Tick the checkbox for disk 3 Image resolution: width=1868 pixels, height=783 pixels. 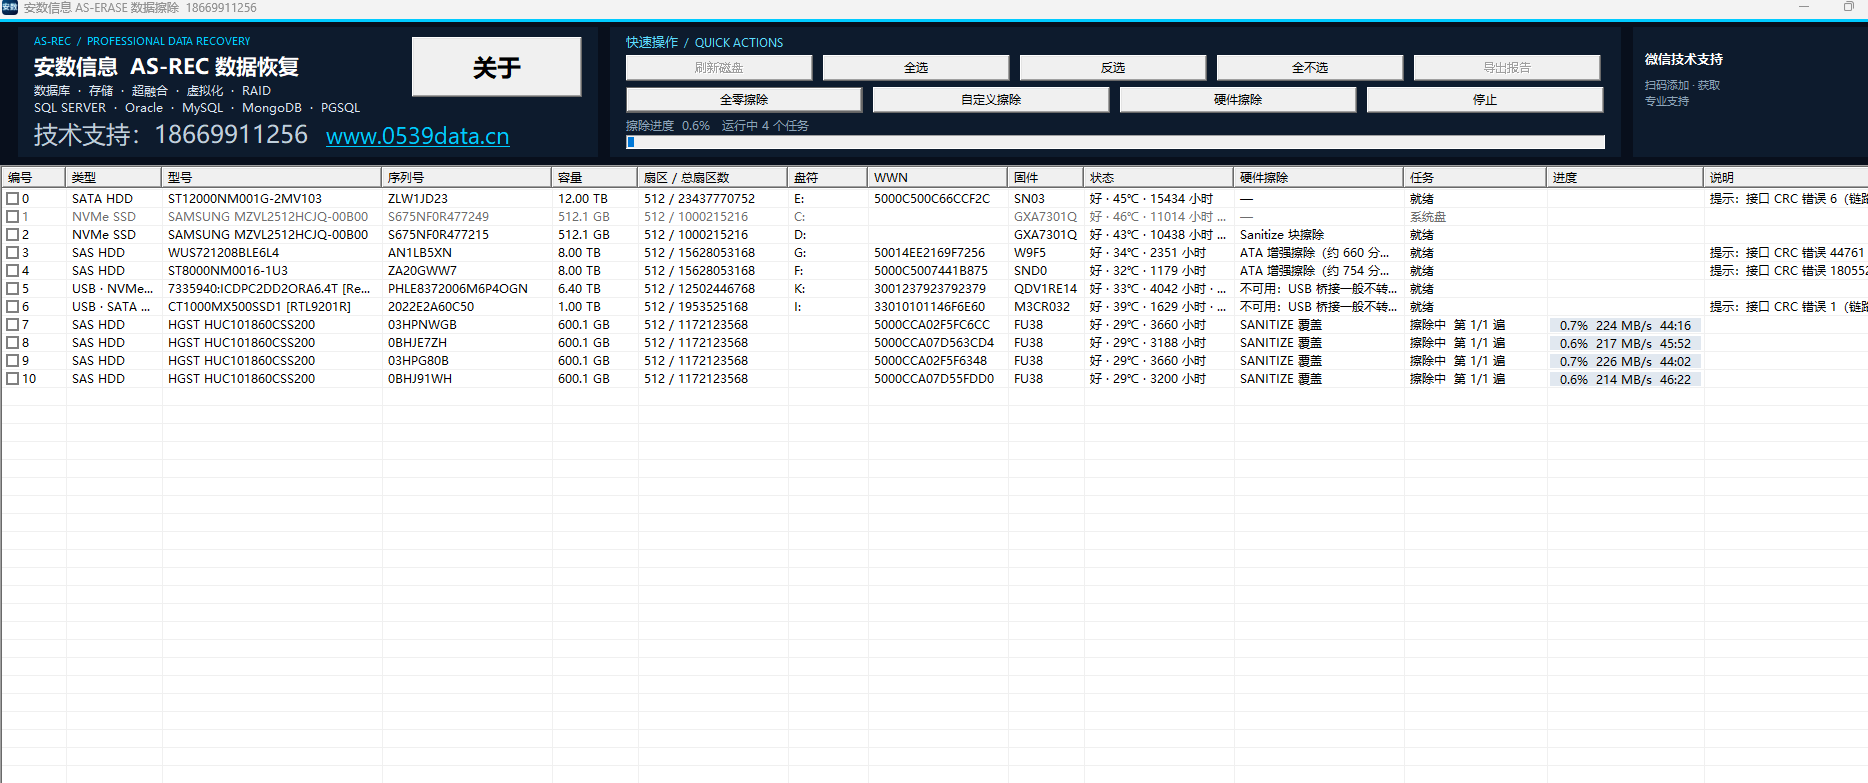pos(13,253)
